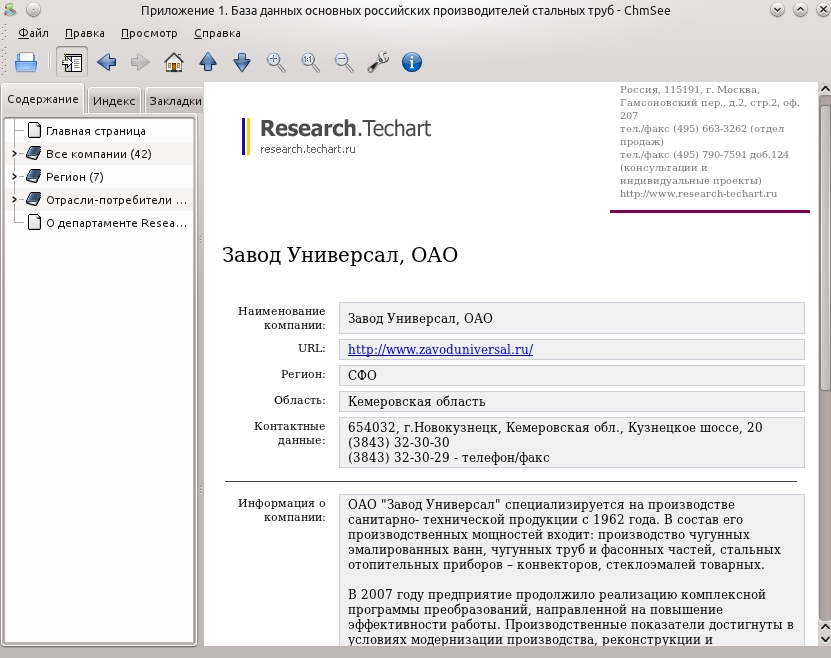Go to previous page with up arrow
This screenshot has height=658, width=831.
208,63
